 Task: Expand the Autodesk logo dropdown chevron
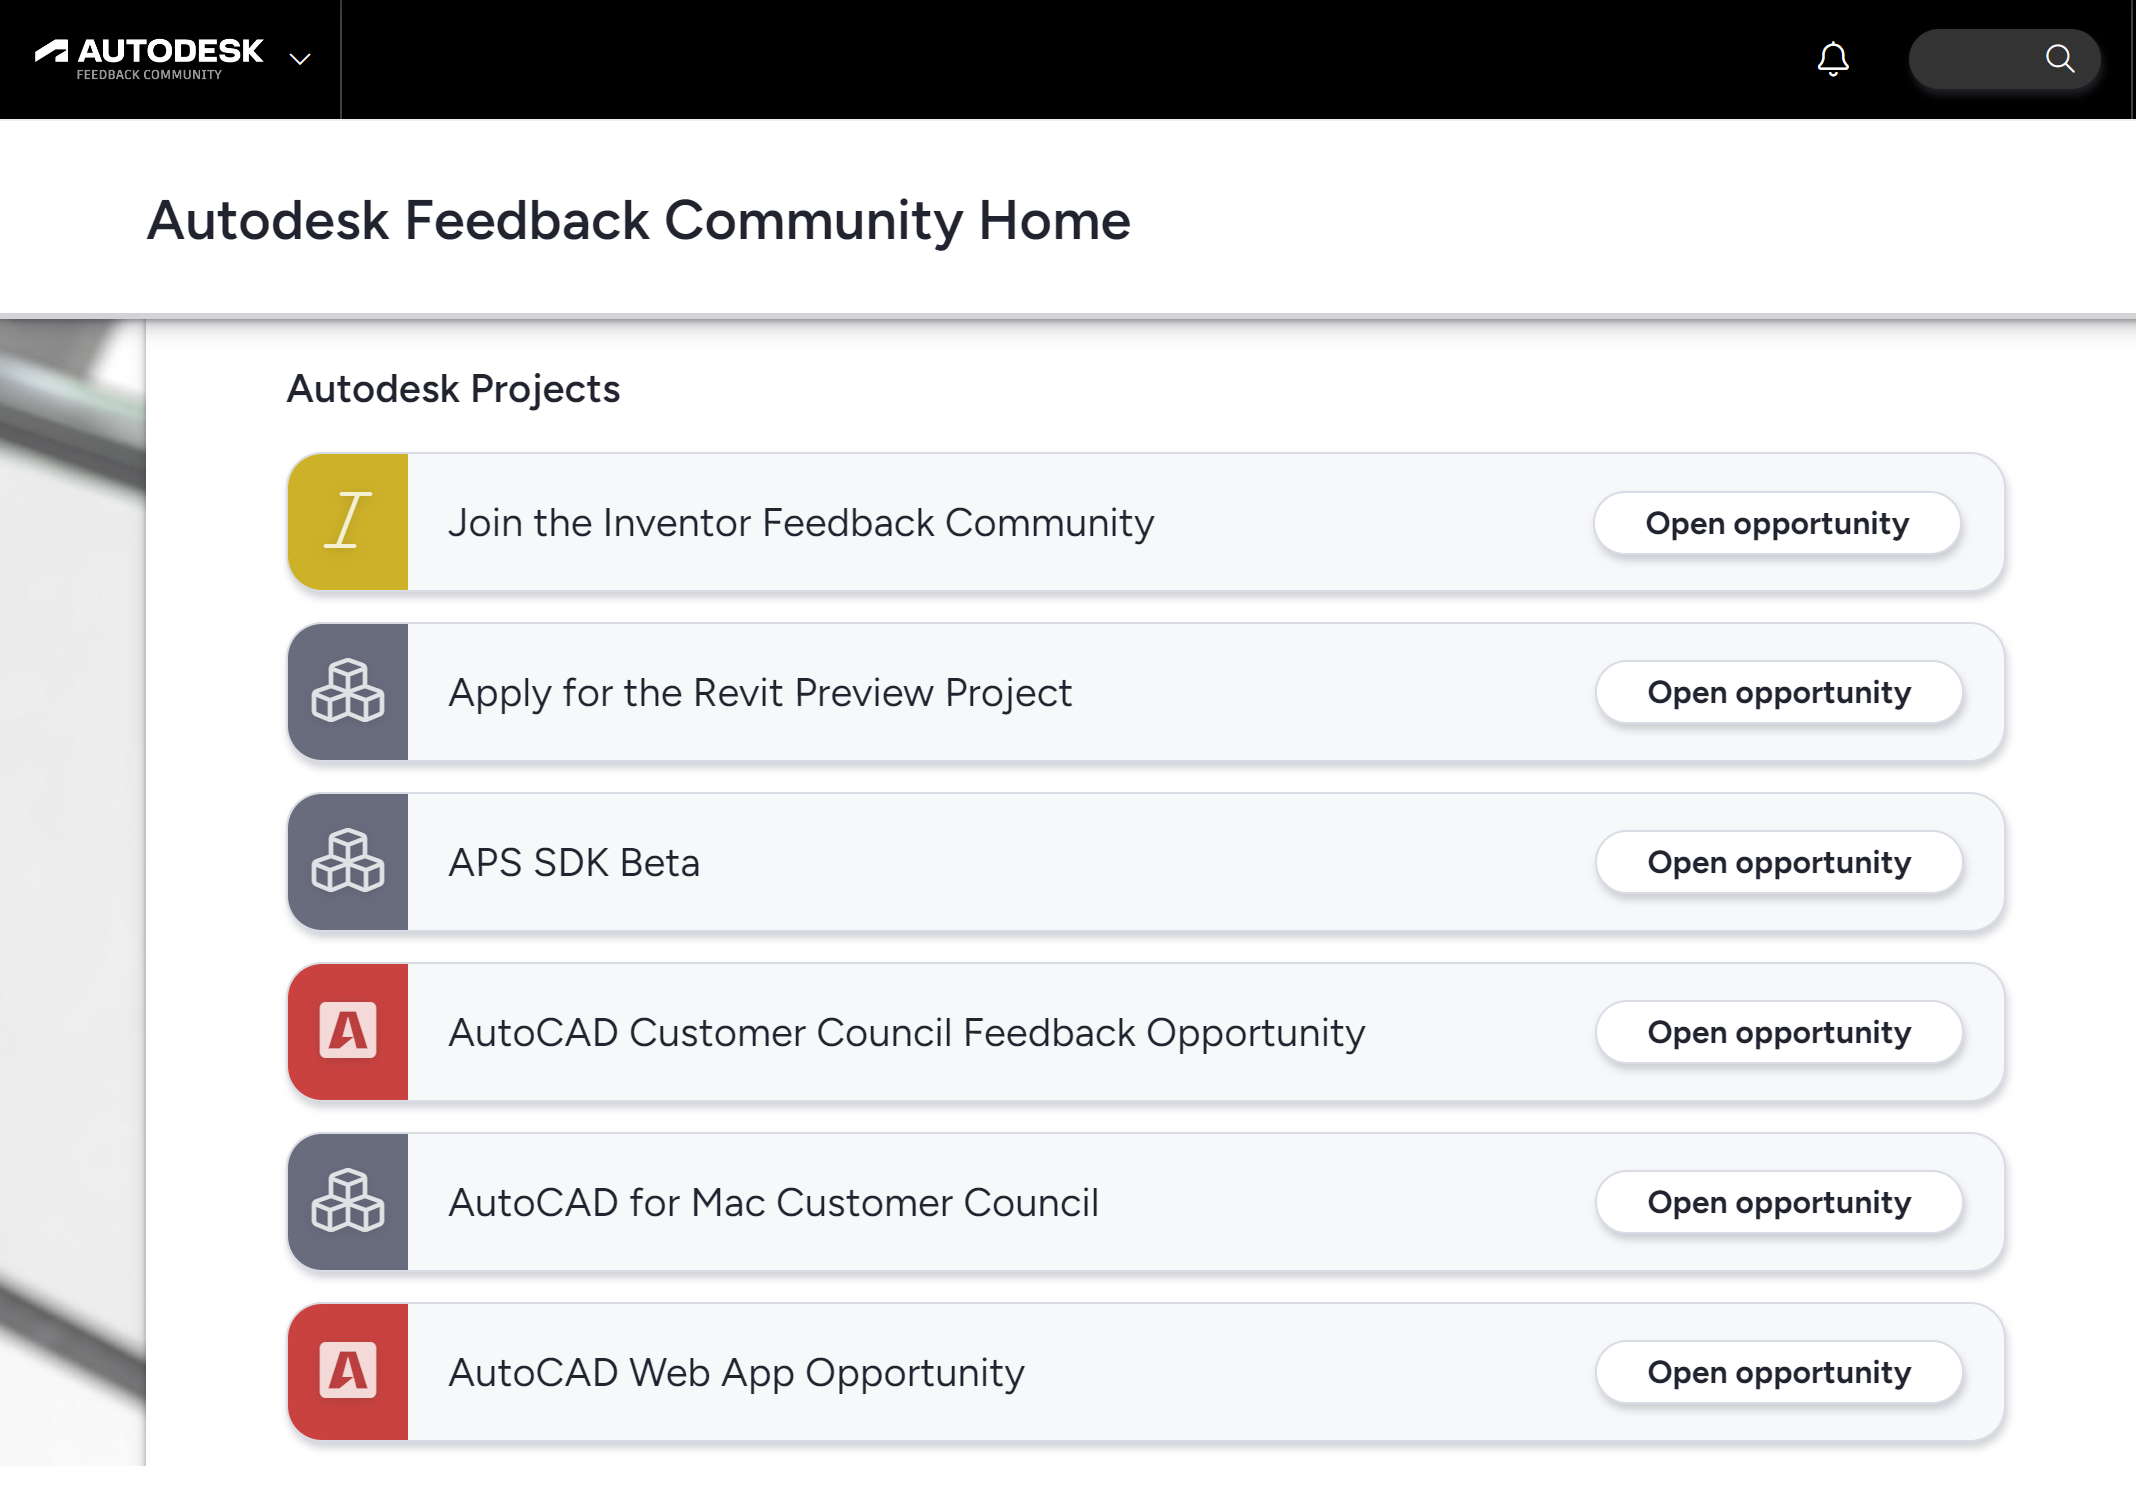(300, 59)
